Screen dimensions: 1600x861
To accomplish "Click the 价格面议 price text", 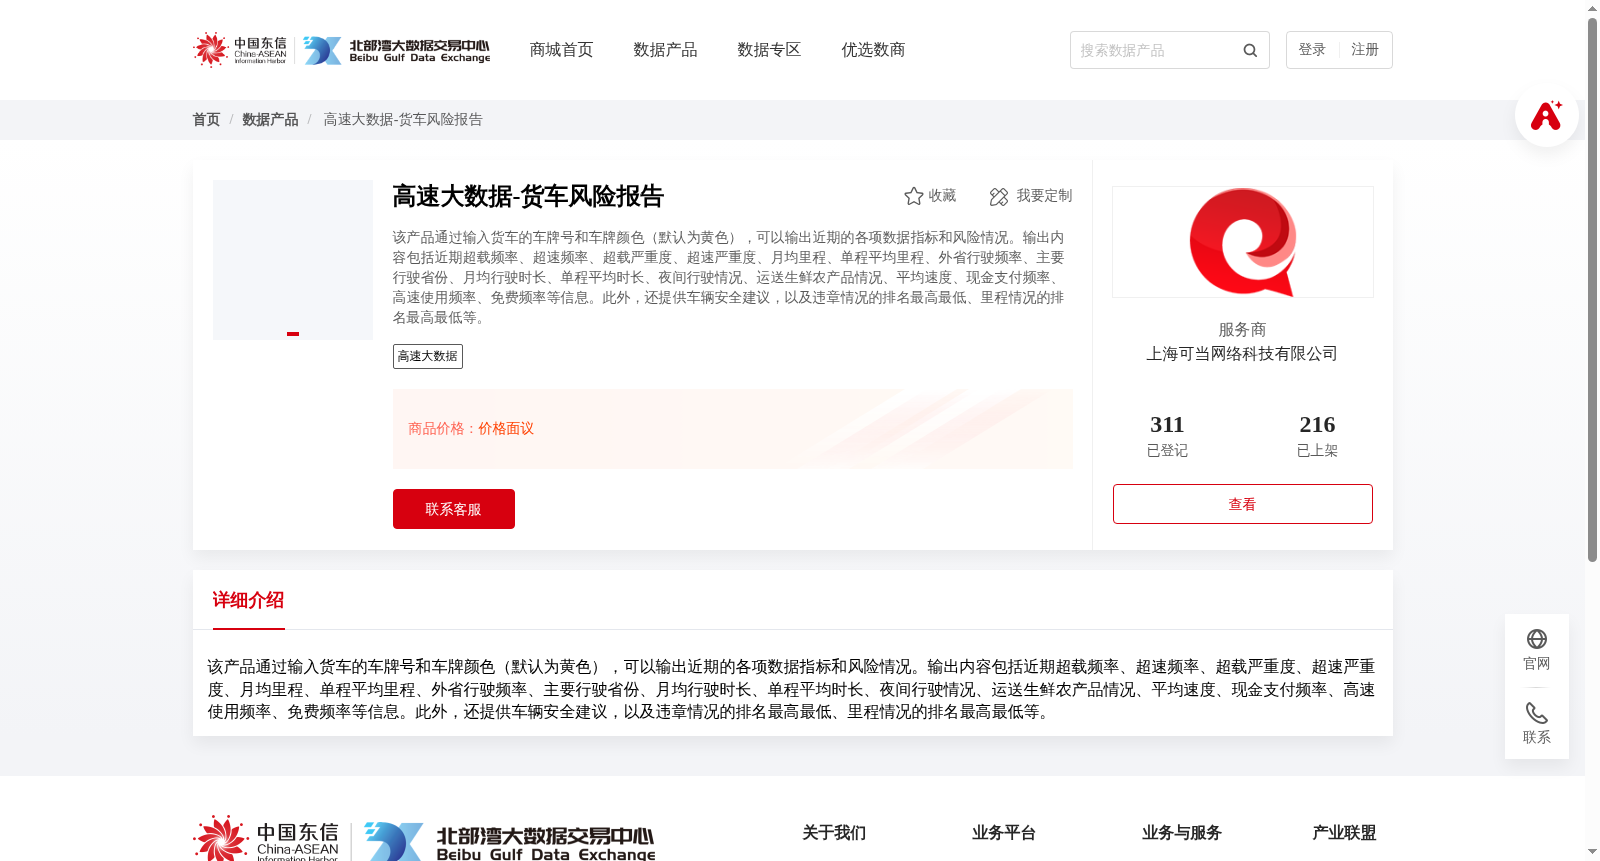I will pos(506,429).
